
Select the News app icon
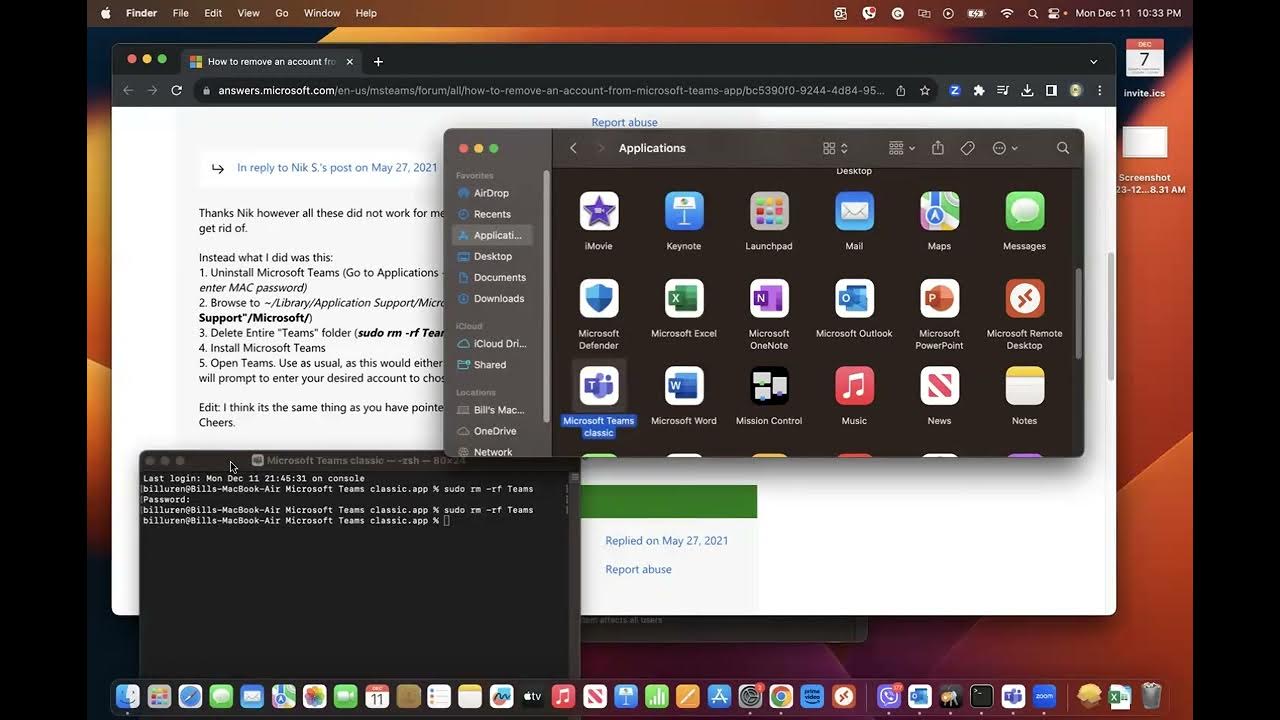[x=939, y=386]
